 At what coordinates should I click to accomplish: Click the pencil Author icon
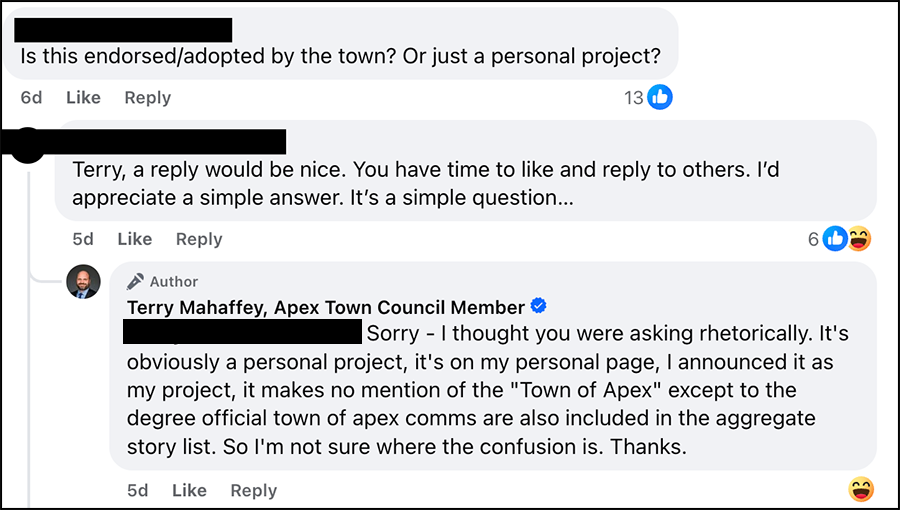(x=135, y=281)
